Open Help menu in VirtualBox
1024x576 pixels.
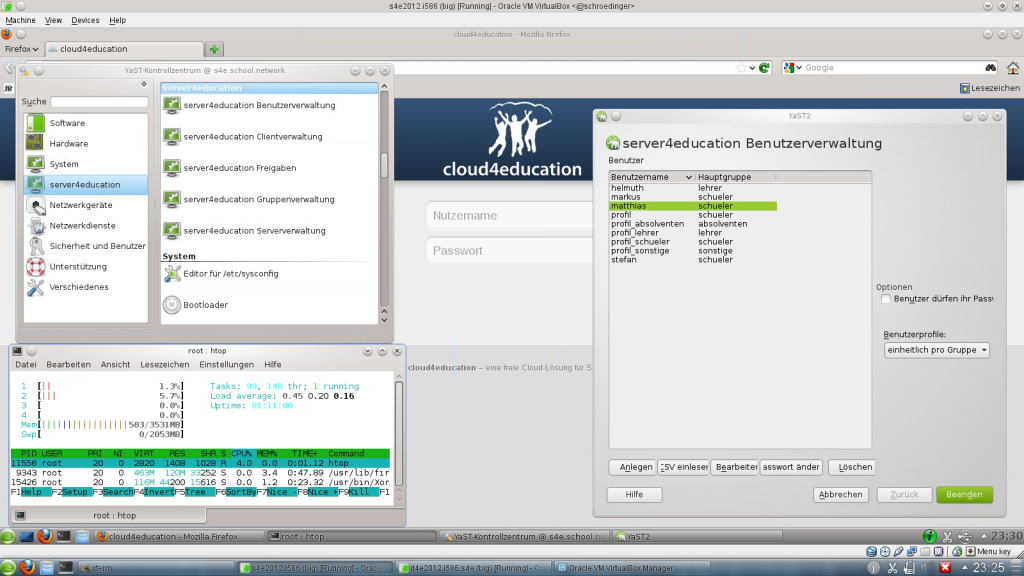tap(118, 20)
